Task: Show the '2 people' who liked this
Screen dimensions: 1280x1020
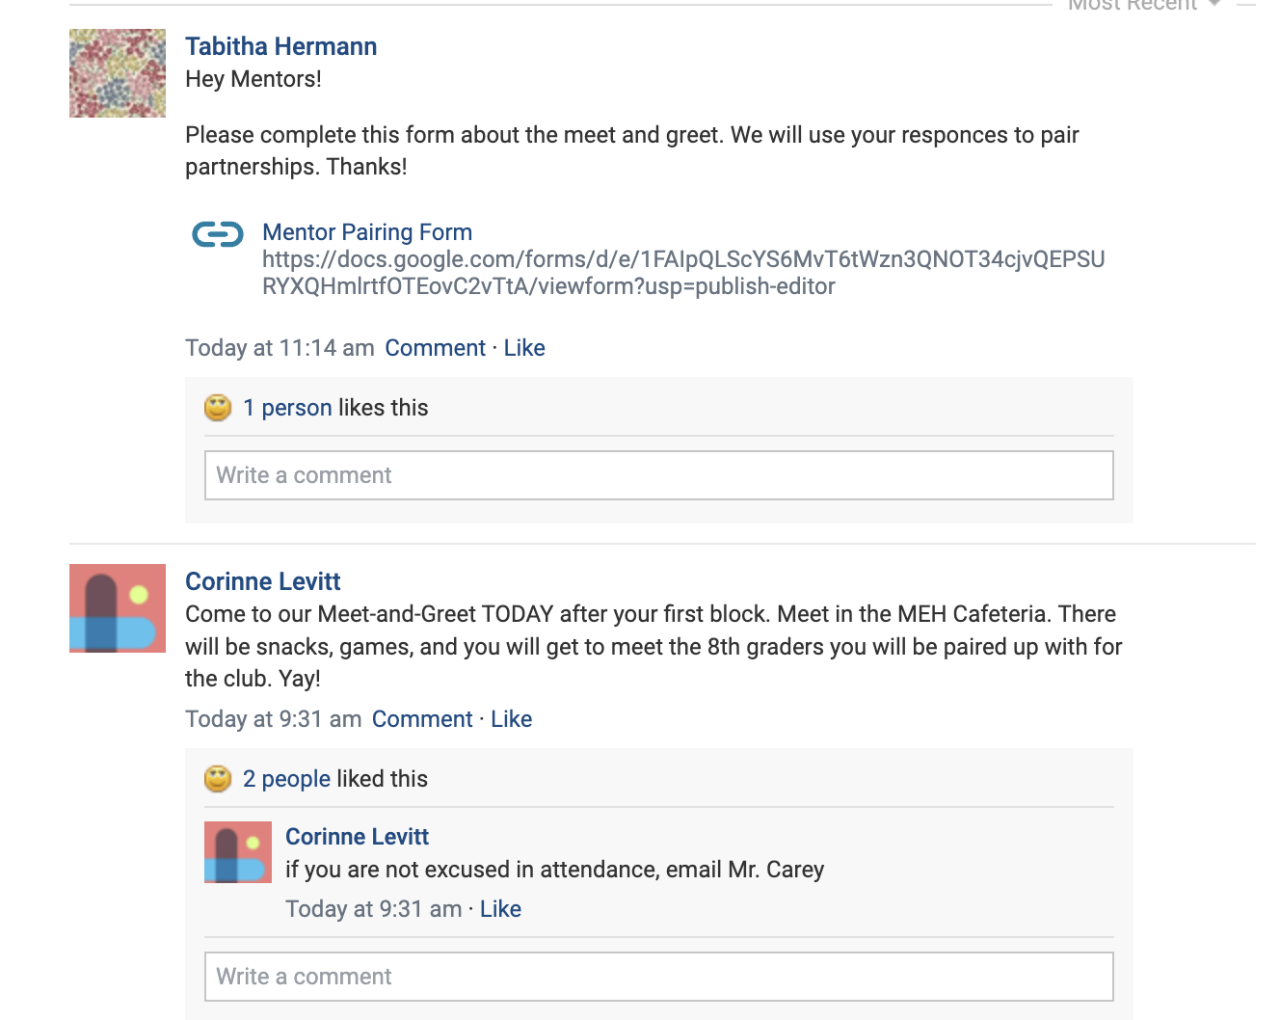Action: pos(286,779)
